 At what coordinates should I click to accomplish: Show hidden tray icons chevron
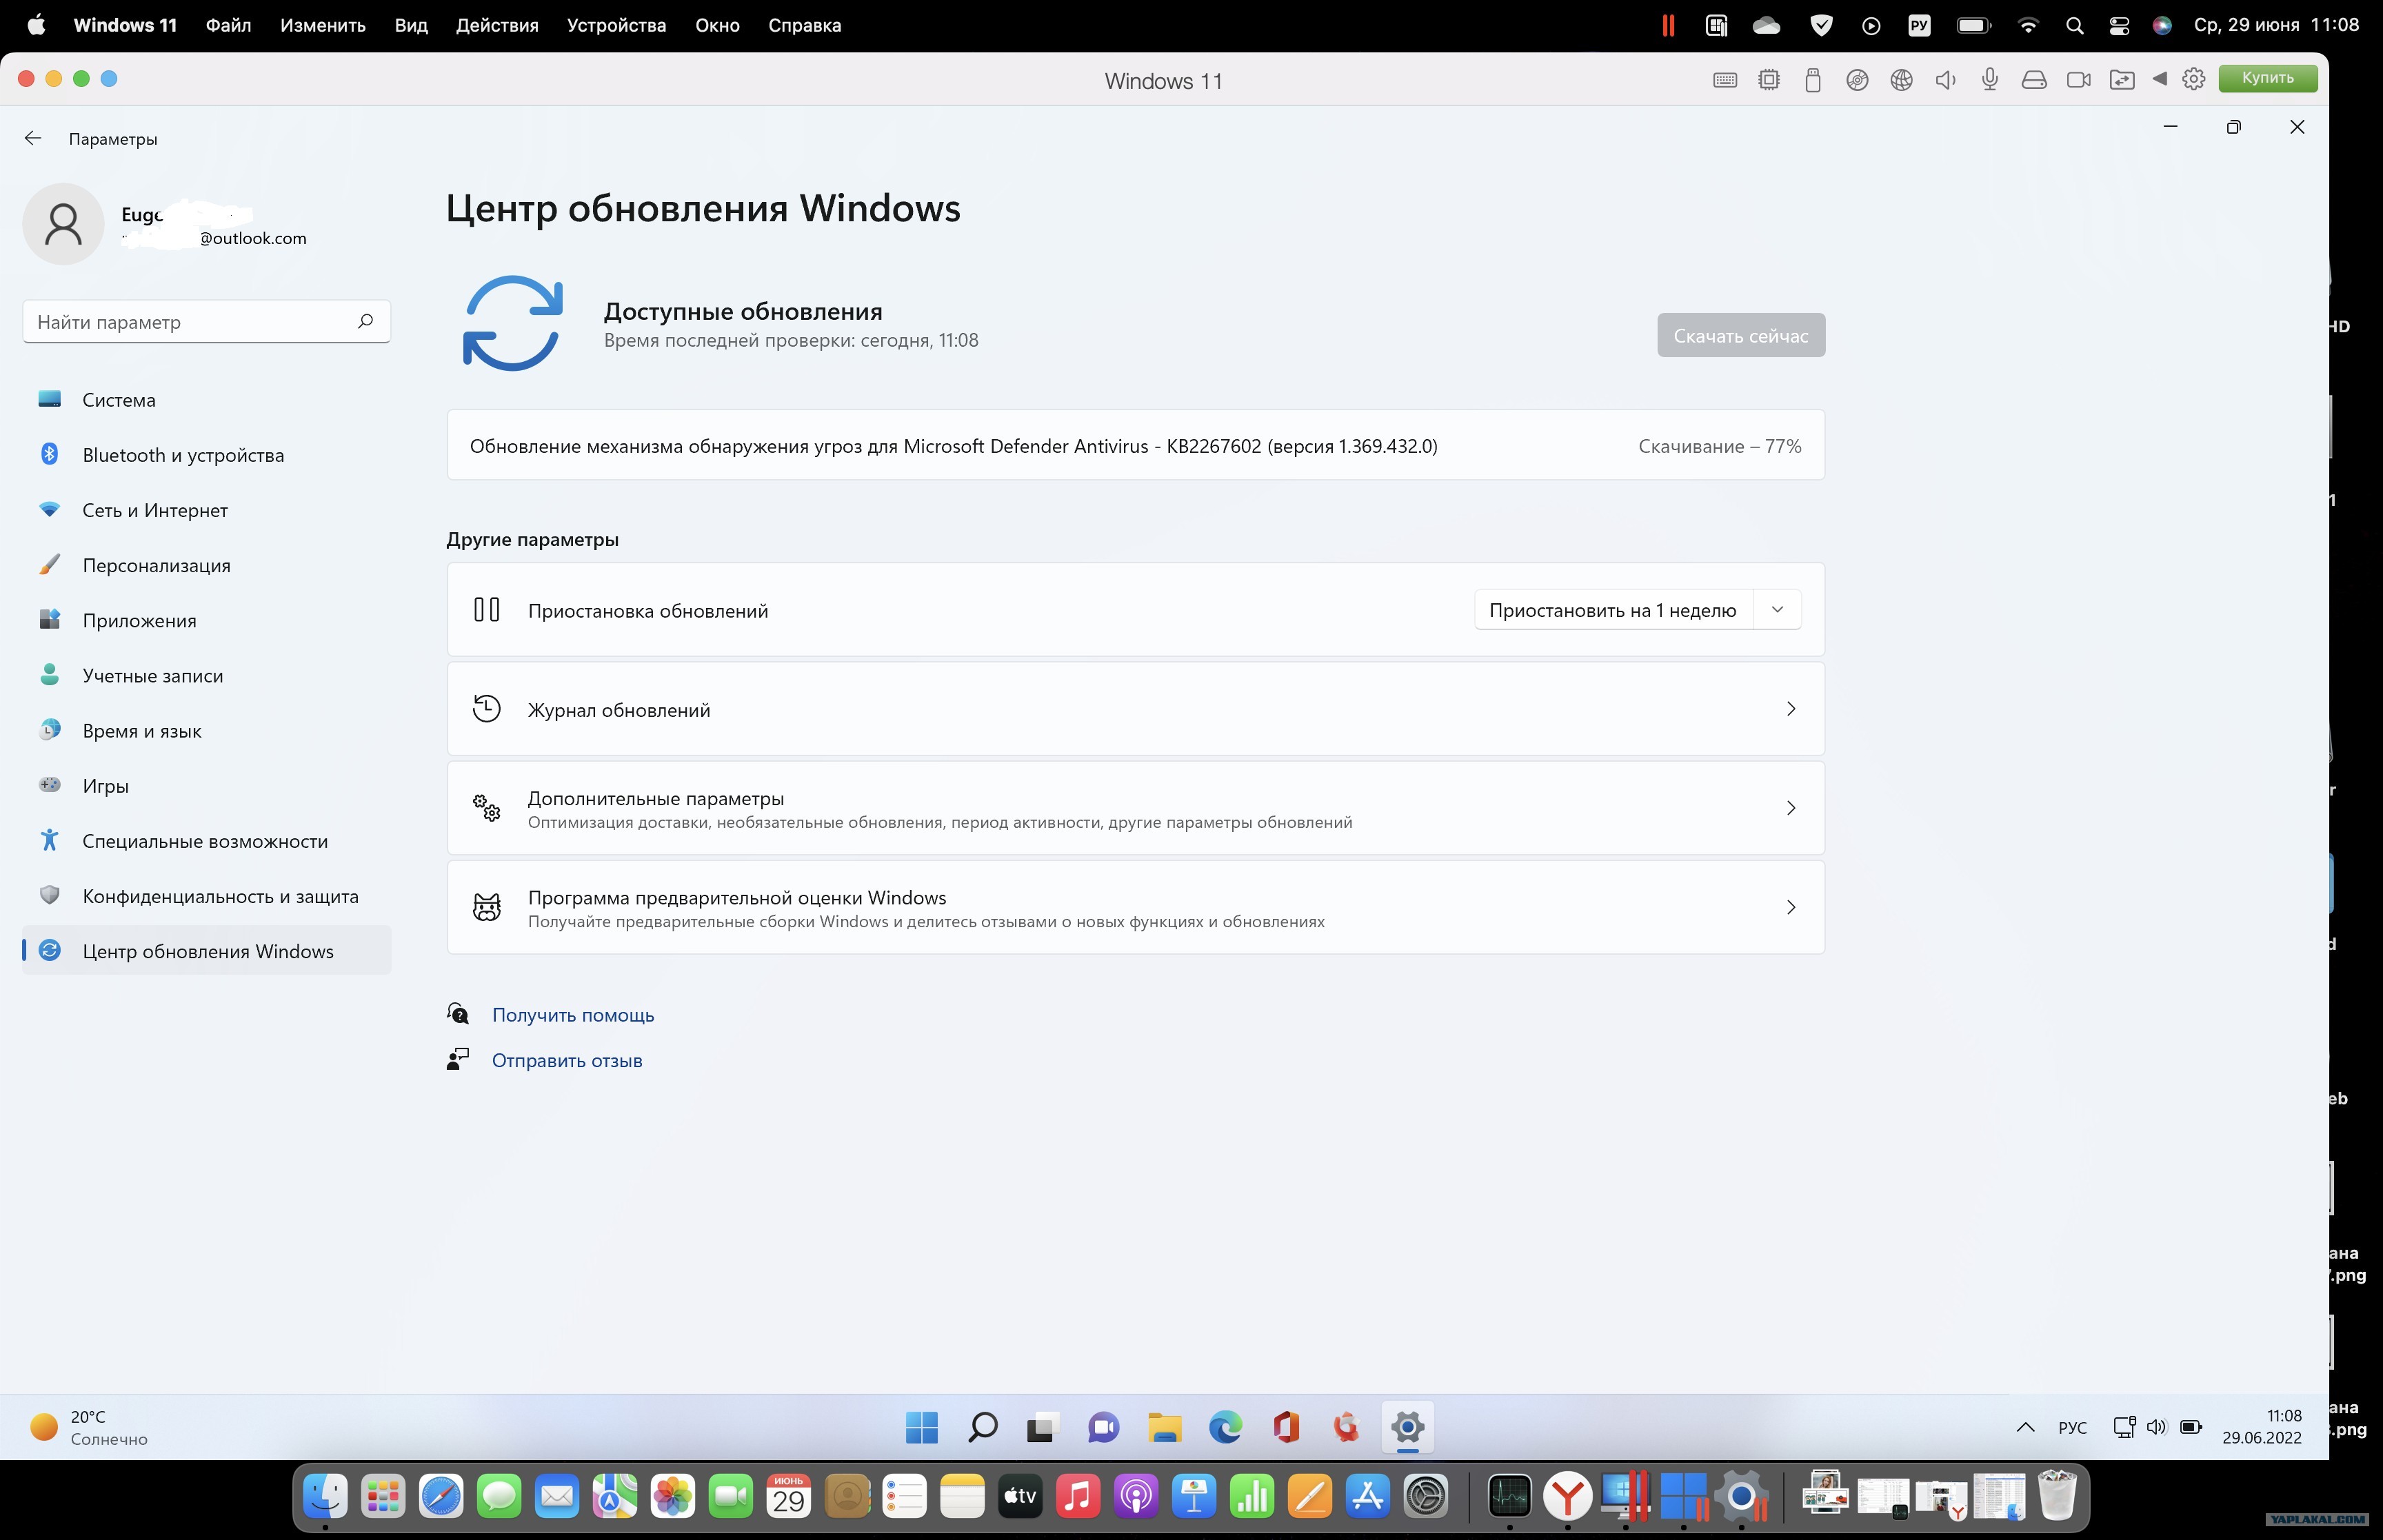click(x=2025, y=1427)
